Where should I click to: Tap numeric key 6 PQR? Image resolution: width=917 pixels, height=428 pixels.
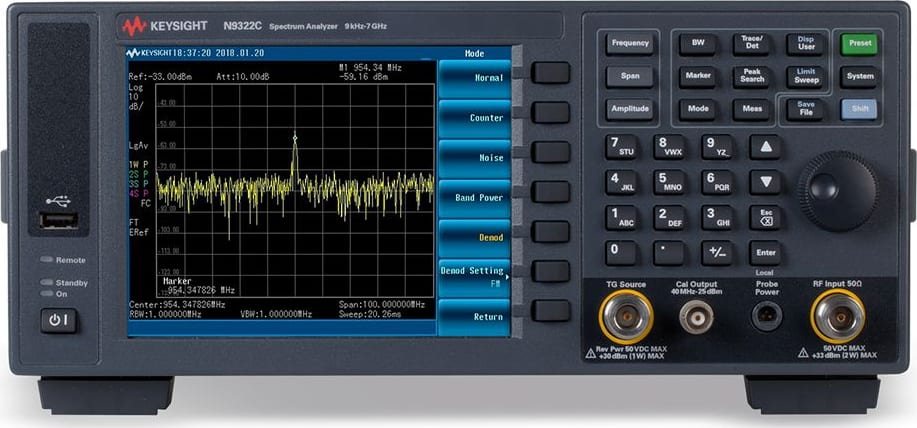[718, 182]
